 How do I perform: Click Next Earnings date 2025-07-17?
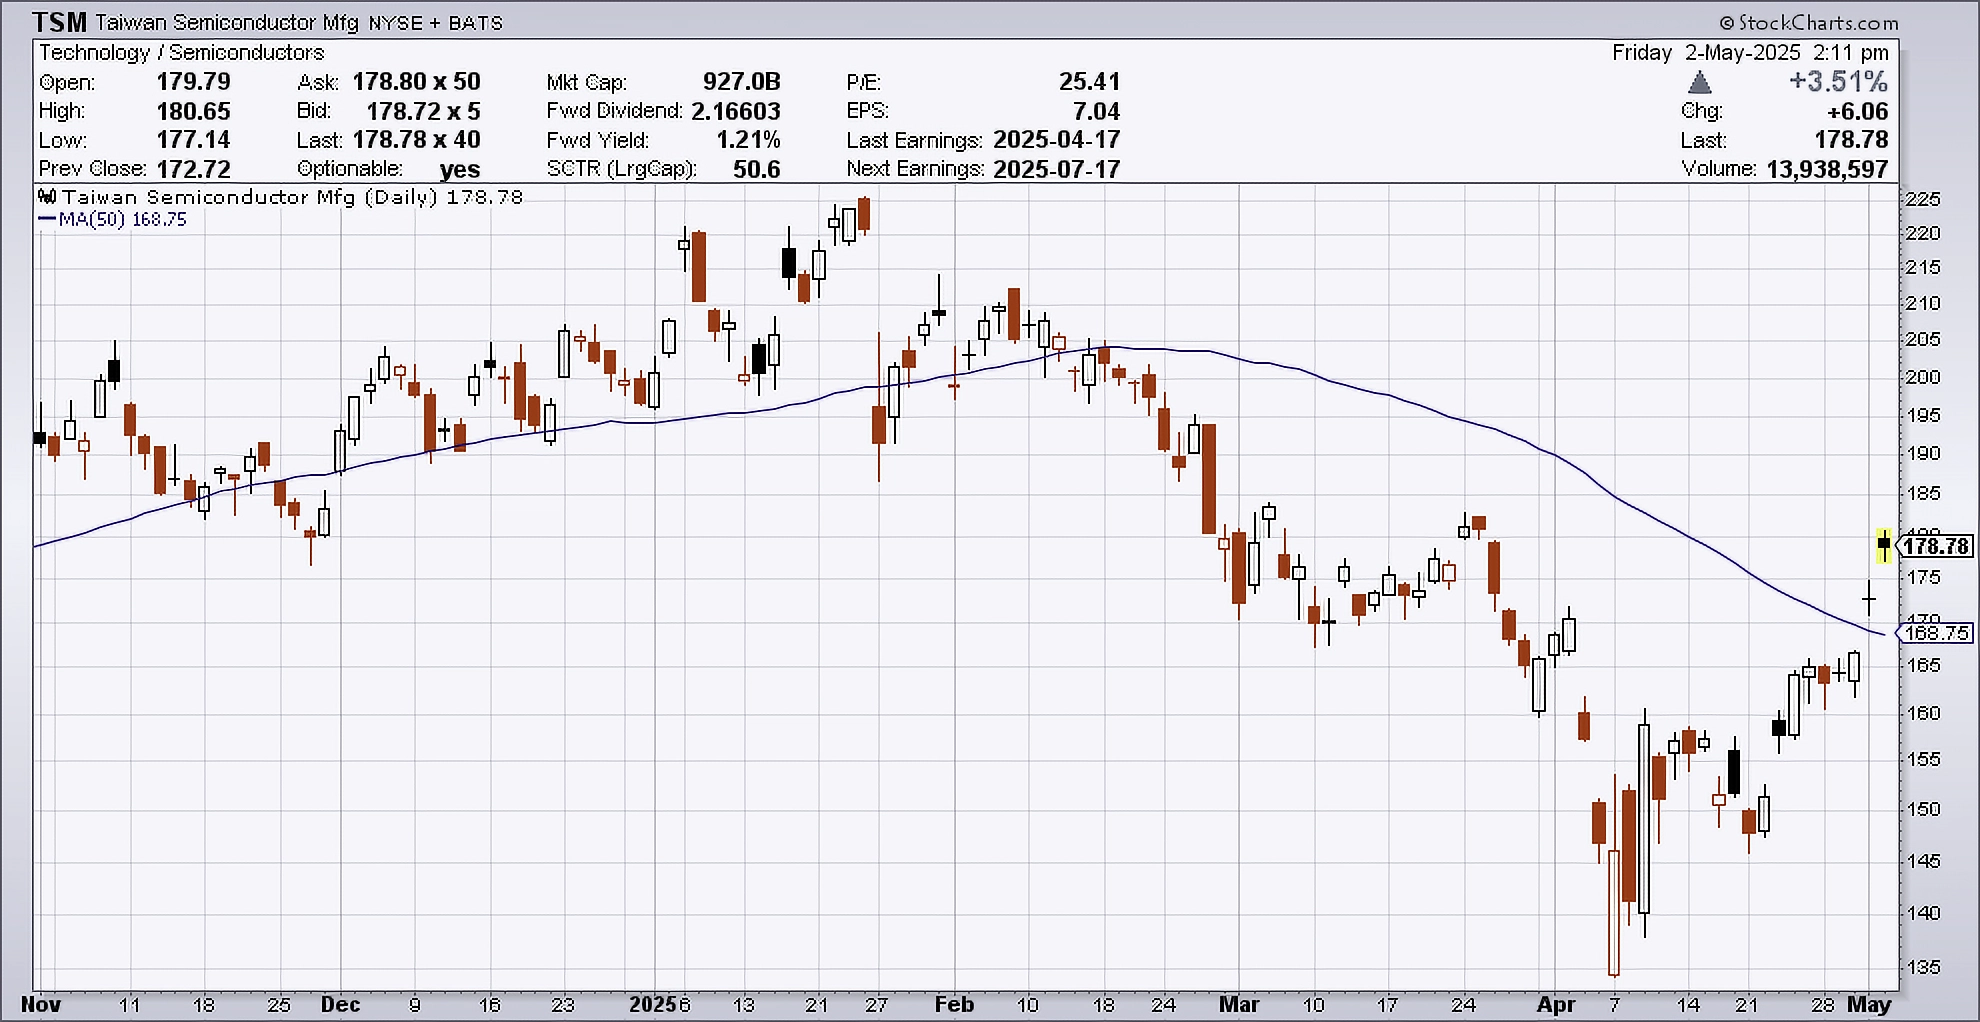(1057, 169)
